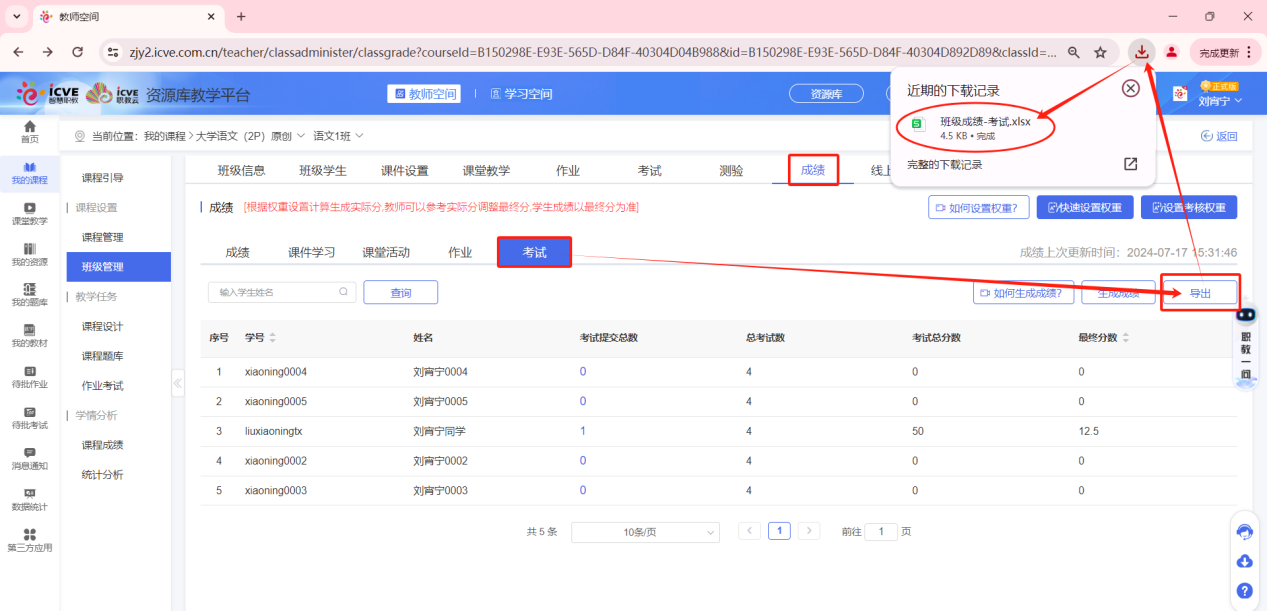This screenshot has width=1267, height=611.
Task: Click the collapse sidebar arrow handle
Action: pyautogui.click(x=178, y=383)
